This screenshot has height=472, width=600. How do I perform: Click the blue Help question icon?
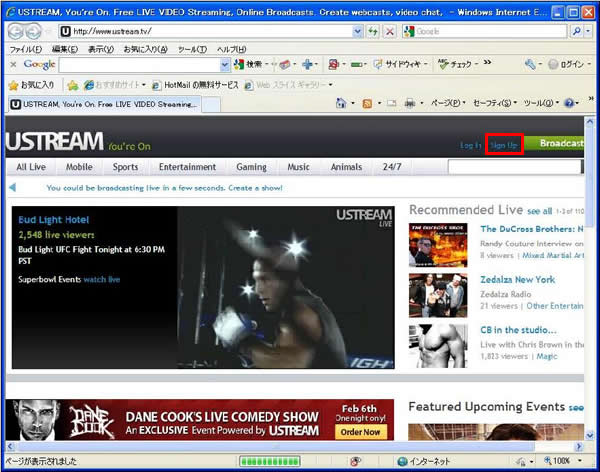point(569,103)
